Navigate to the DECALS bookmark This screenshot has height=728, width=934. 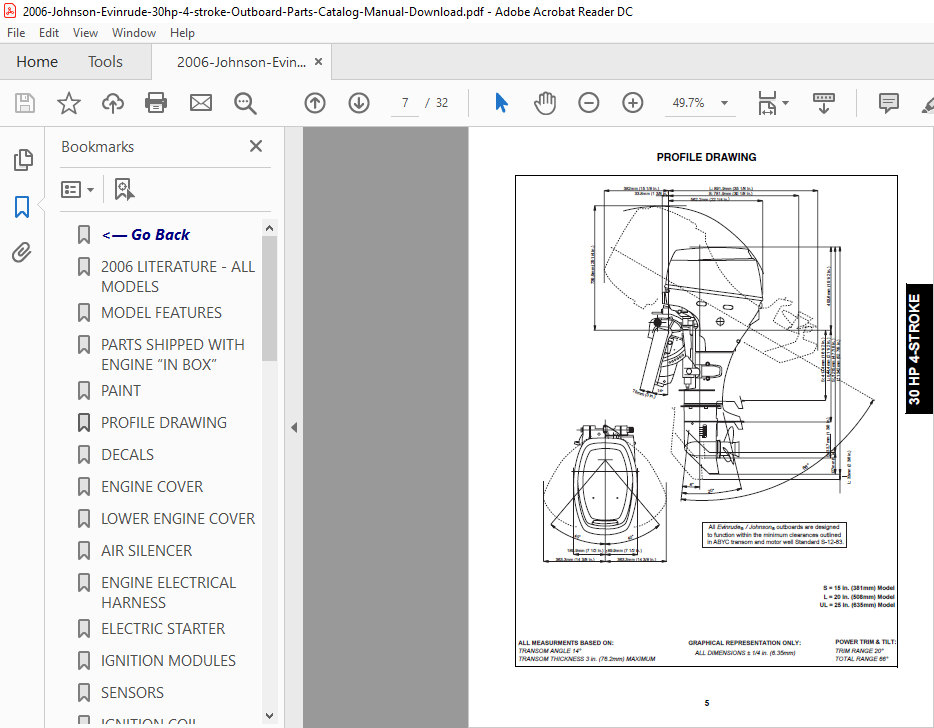[x=127, y=455]
